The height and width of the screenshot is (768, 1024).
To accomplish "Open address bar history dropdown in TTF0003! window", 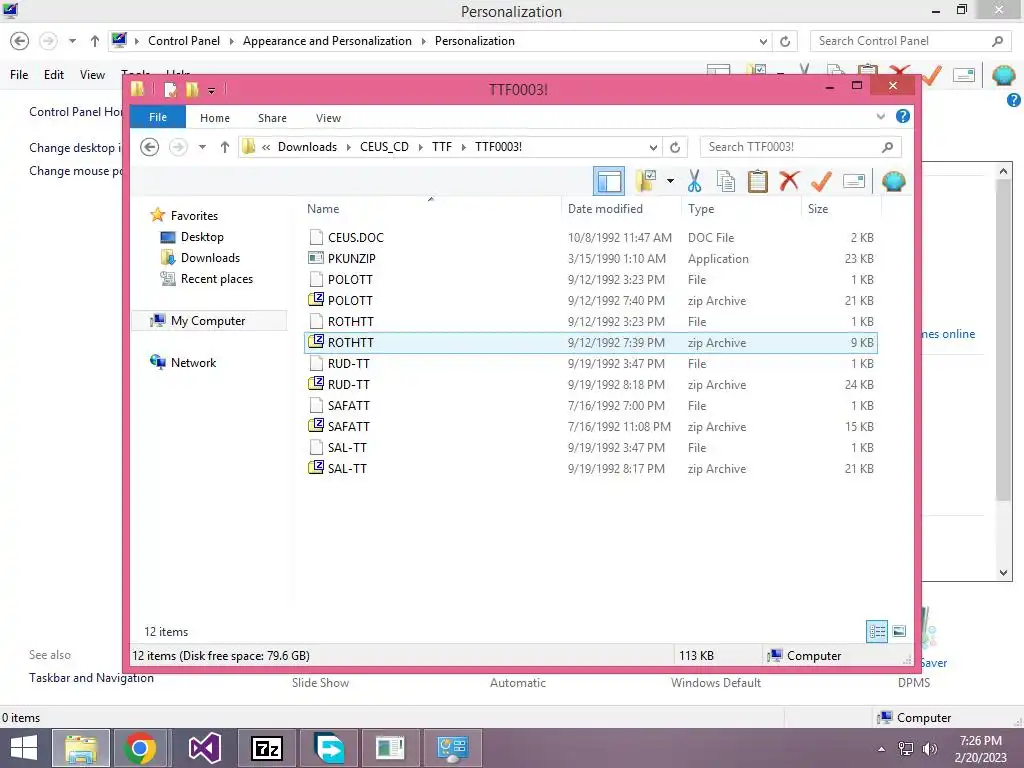I will pos(652,147).
